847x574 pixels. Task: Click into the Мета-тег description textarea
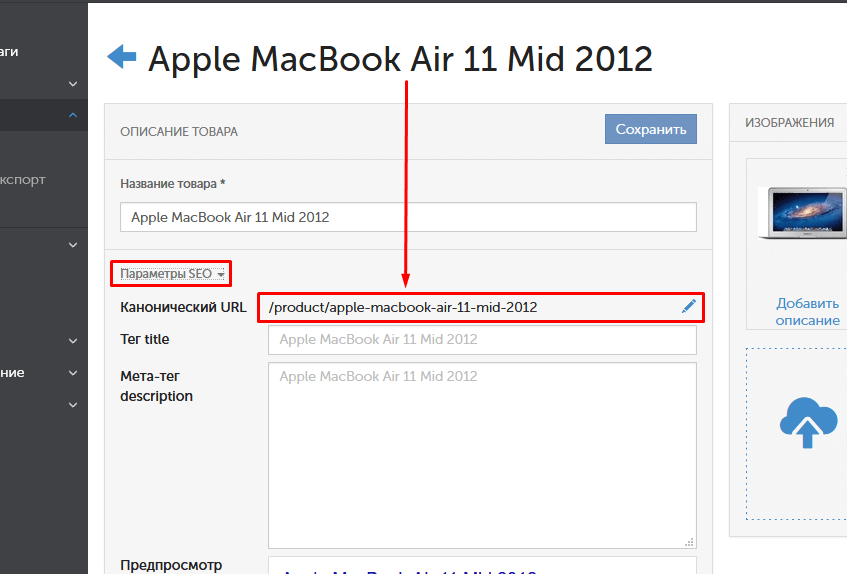click(482, 455)
